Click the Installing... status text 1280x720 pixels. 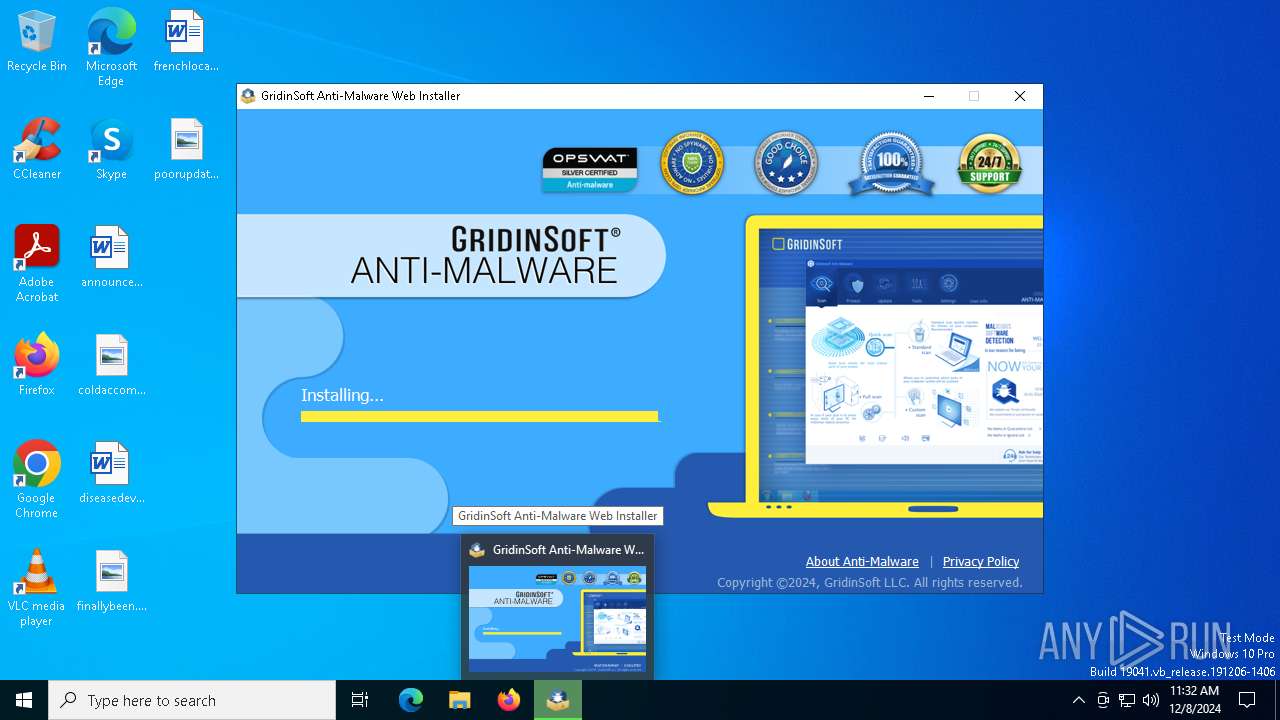tap(342, 395)
